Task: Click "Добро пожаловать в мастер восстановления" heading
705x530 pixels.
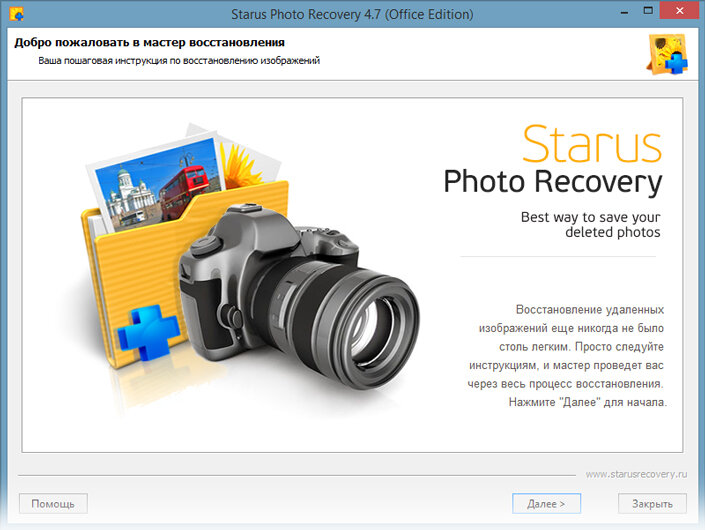Action: click(x=149, y=43)
